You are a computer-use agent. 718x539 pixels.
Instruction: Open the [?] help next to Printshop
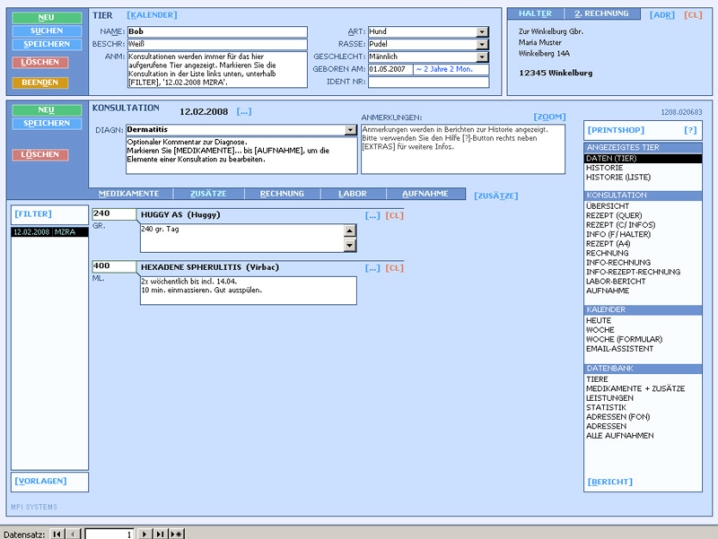point(689,130)
